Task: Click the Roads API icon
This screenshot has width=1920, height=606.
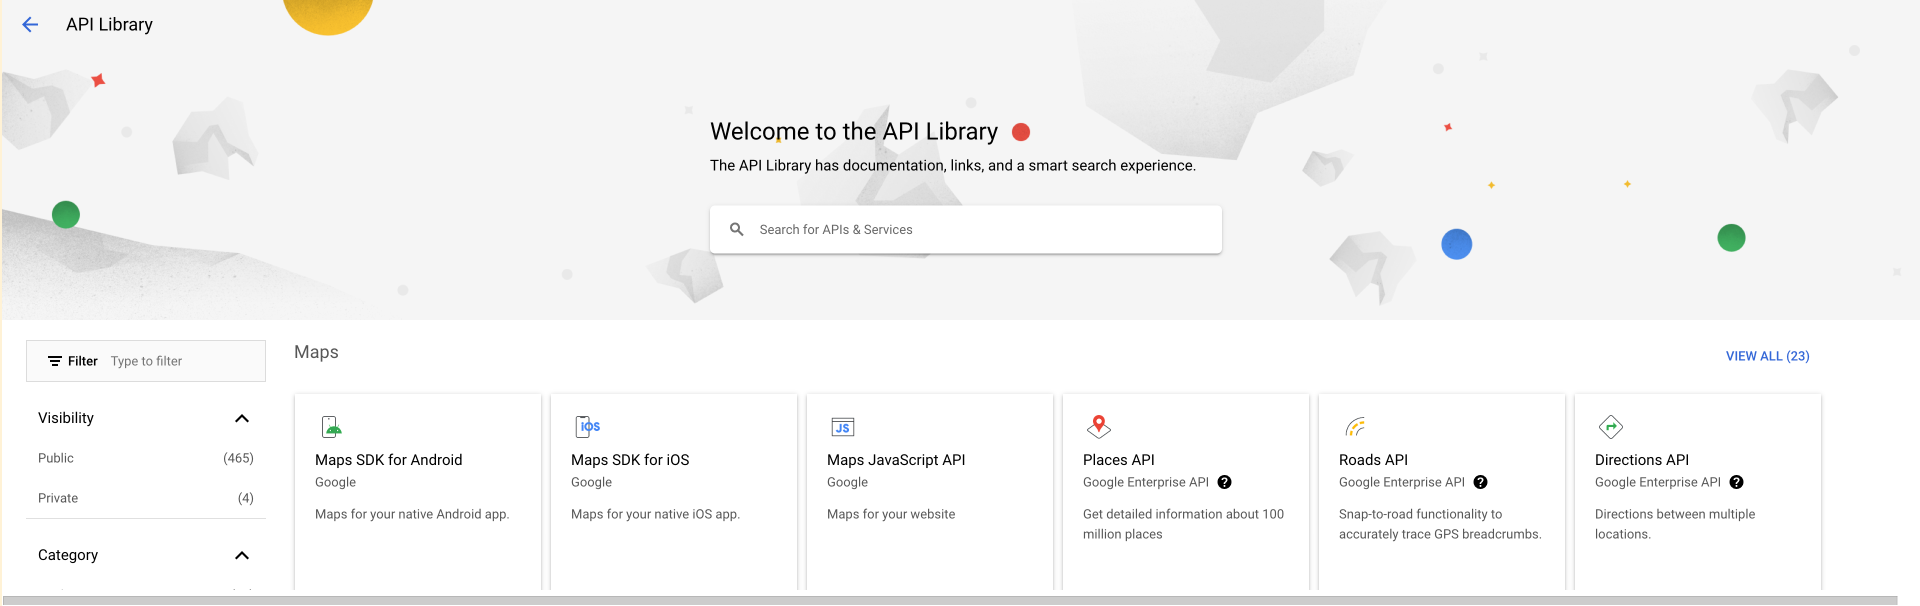Action: (1355, 427)
